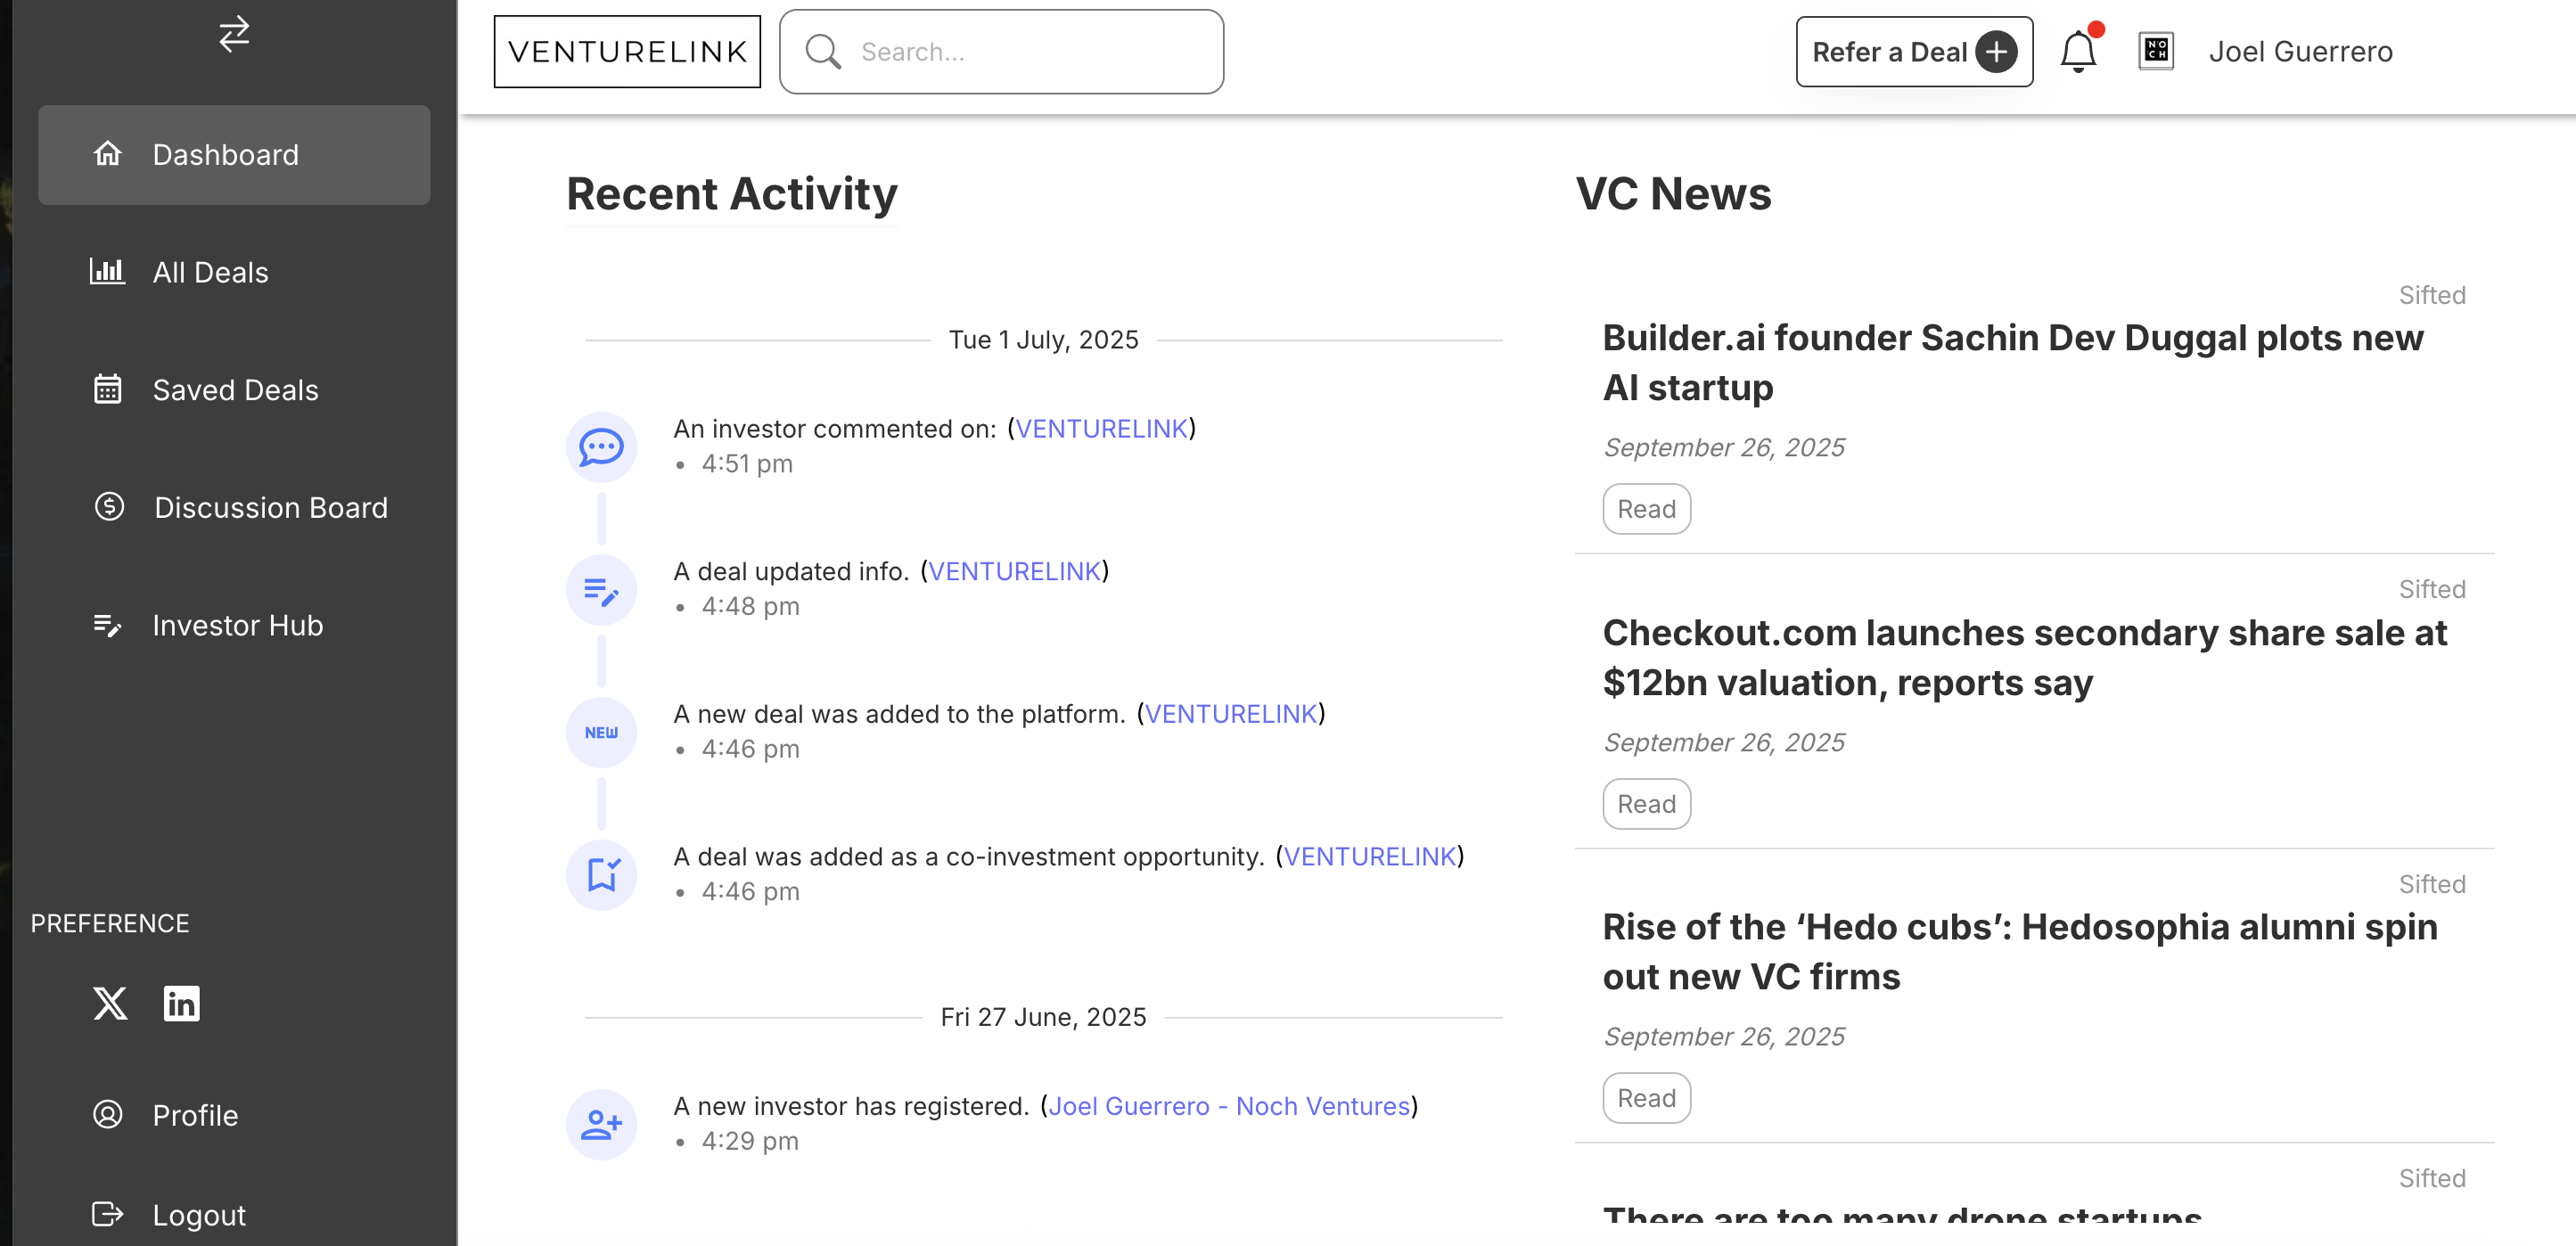Open Joel Guerrero - Noch Ventures link
Viewport: 2576px width, 1246px height.
point(1228,1106)
